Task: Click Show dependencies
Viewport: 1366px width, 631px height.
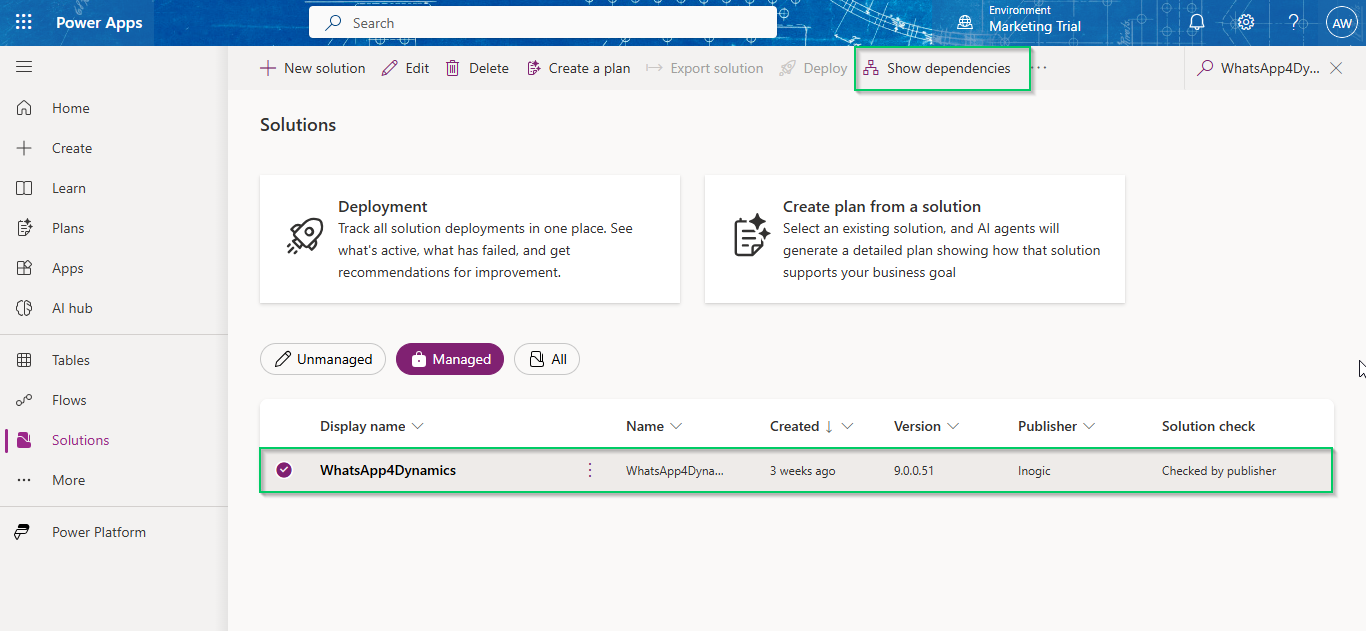Action: pyautogui.click(x=937, y=68)
